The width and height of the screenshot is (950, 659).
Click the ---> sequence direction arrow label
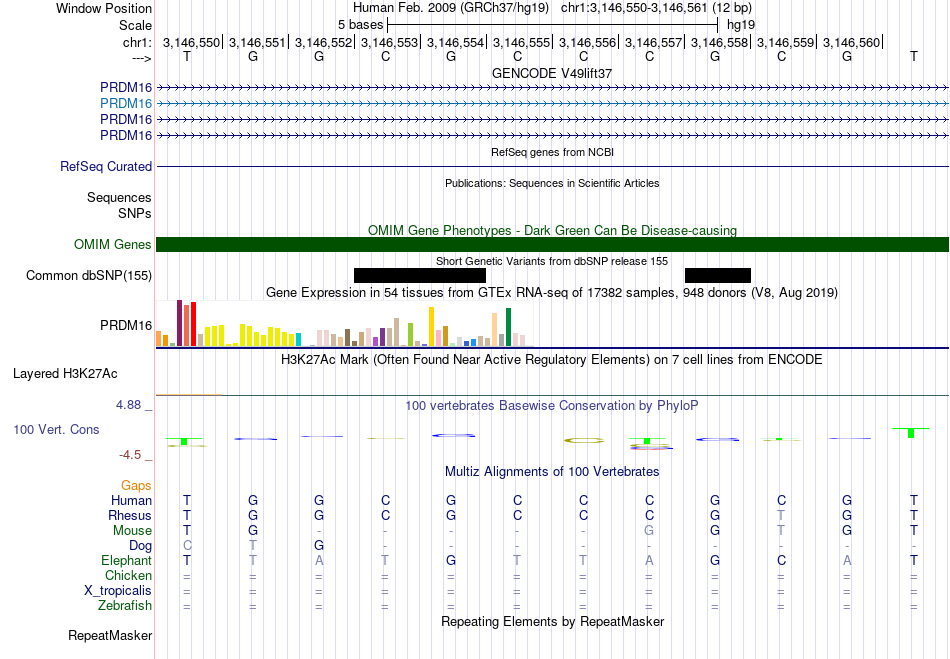142,58
